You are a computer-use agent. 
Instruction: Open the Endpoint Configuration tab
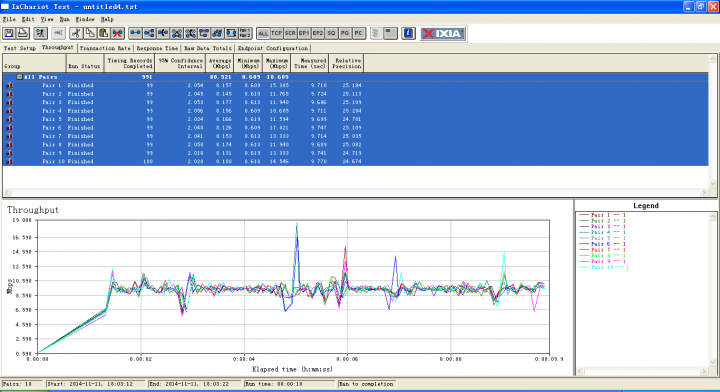click(273, 48)
